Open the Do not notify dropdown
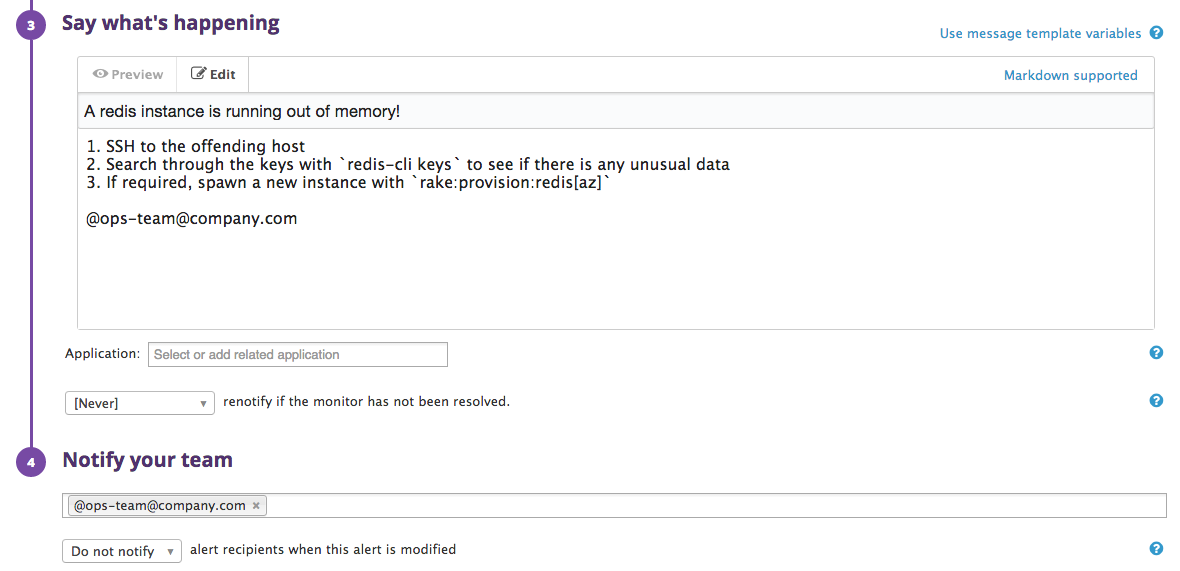Screen dimensions: 1180x571 click(x=122, y=551)
